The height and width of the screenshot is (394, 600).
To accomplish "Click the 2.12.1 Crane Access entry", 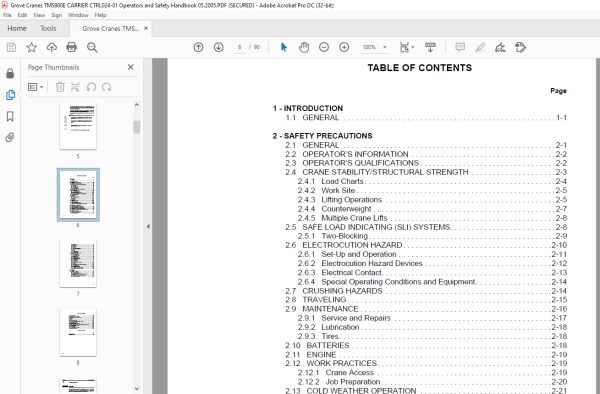I will coord(432,373).
